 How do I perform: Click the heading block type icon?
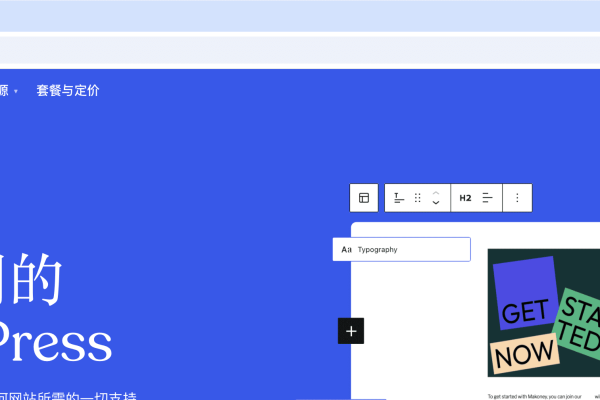[399, 198]
